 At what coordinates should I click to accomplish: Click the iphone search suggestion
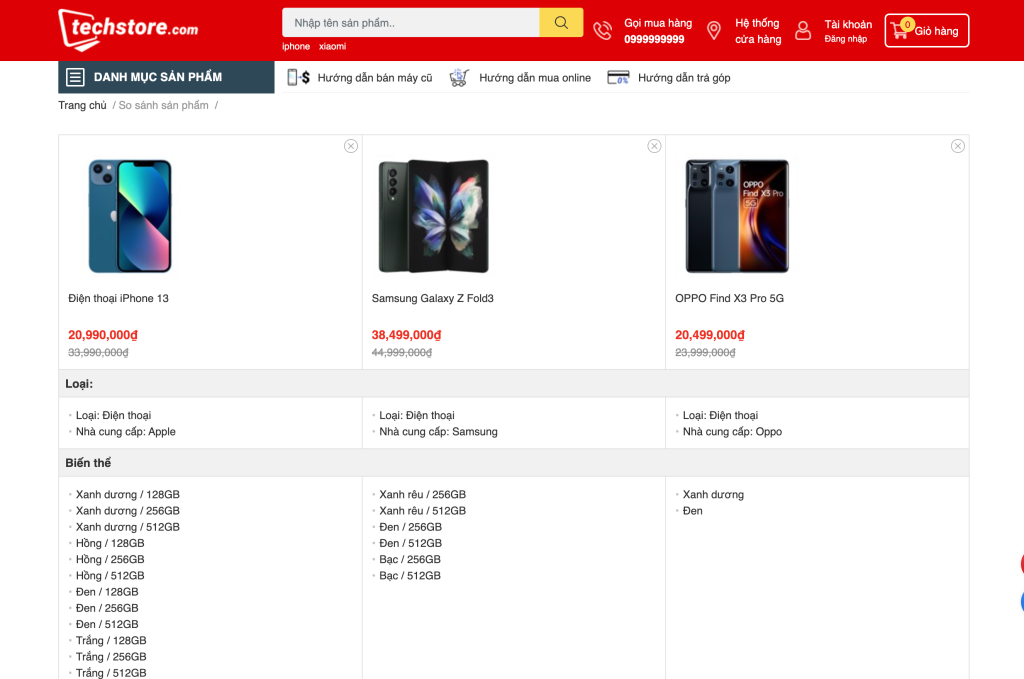pos(296,46)
